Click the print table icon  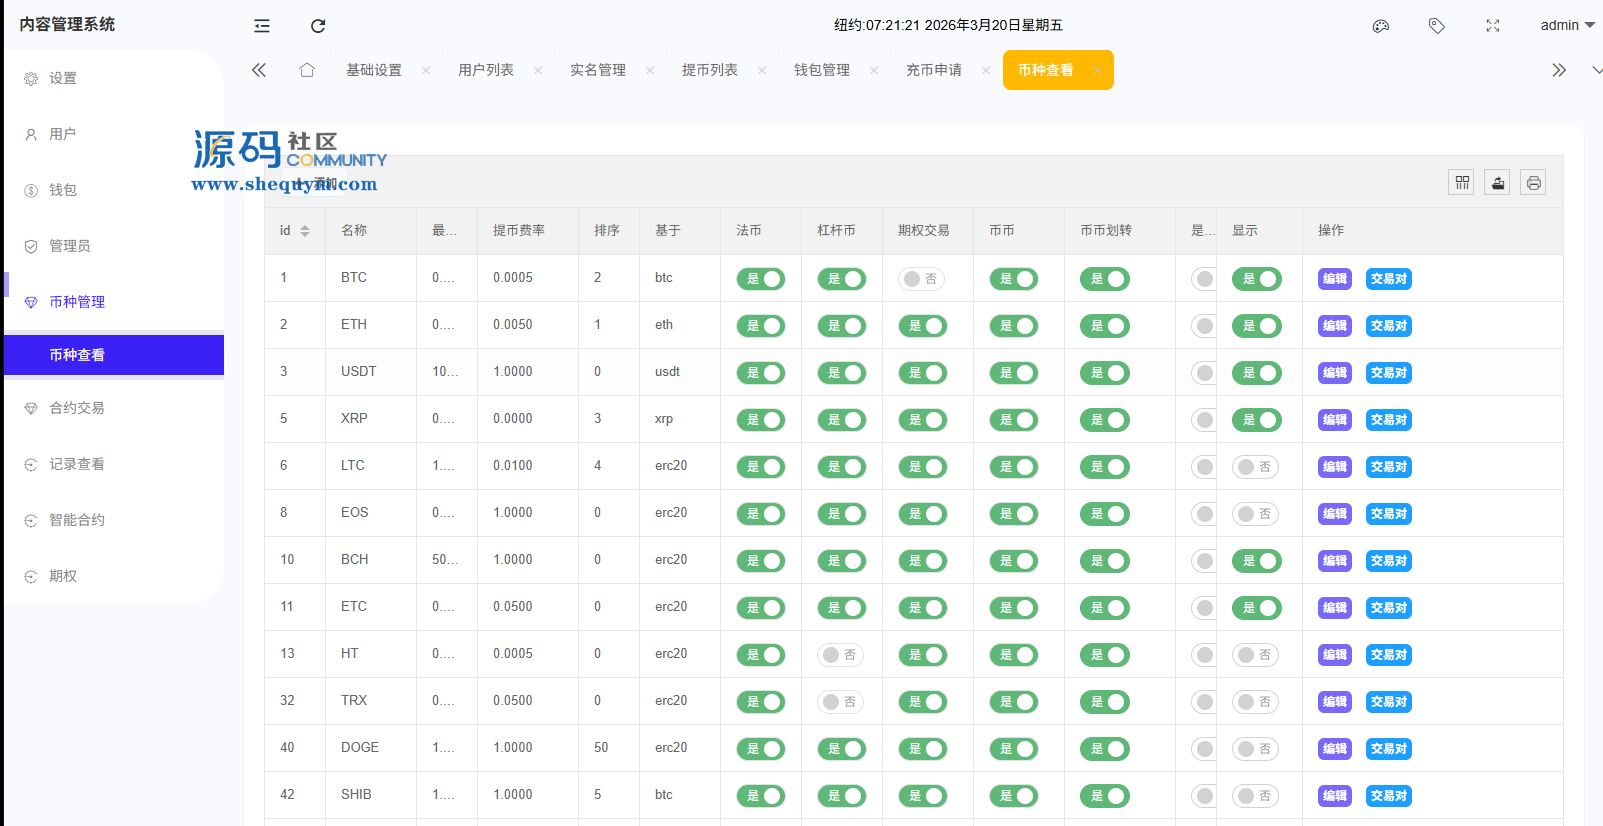coord(1533,182)
